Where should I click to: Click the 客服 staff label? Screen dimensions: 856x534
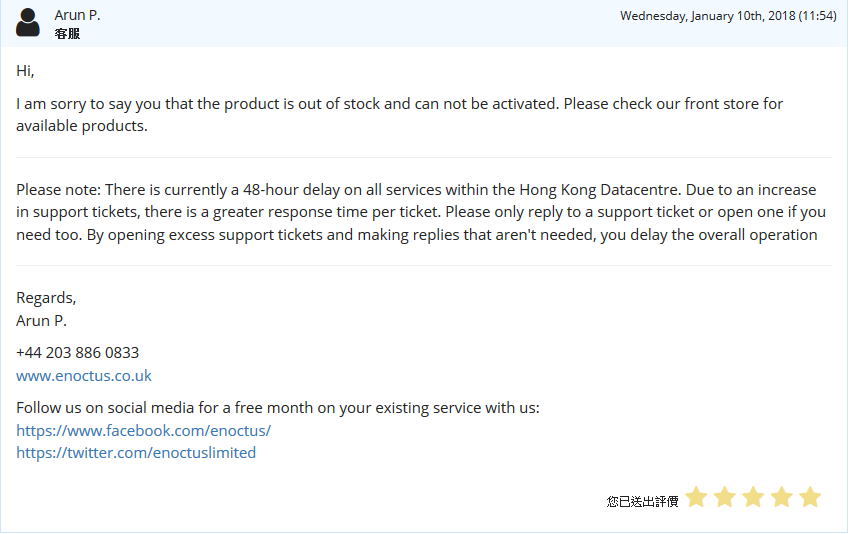point(67,34)
